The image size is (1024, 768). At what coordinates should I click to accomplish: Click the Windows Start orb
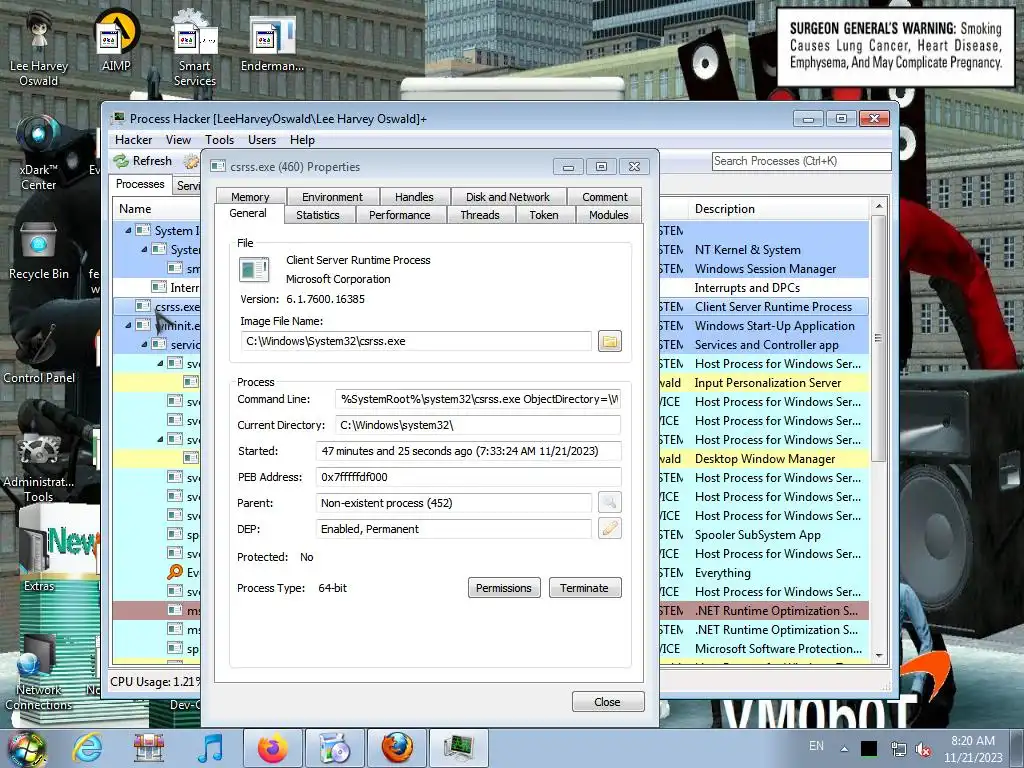coord(26,748)
